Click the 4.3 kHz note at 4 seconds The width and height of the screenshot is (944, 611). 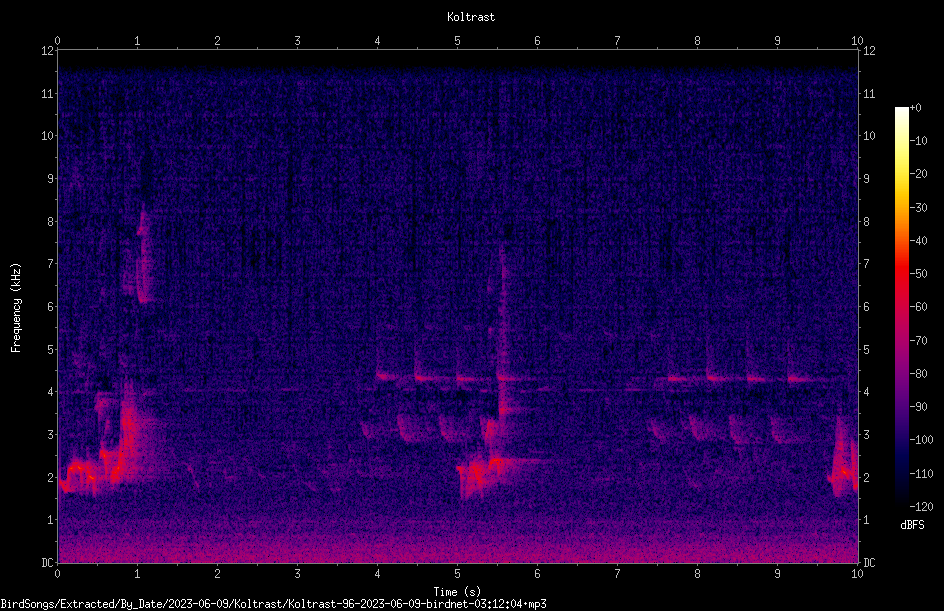coord(385,377)
